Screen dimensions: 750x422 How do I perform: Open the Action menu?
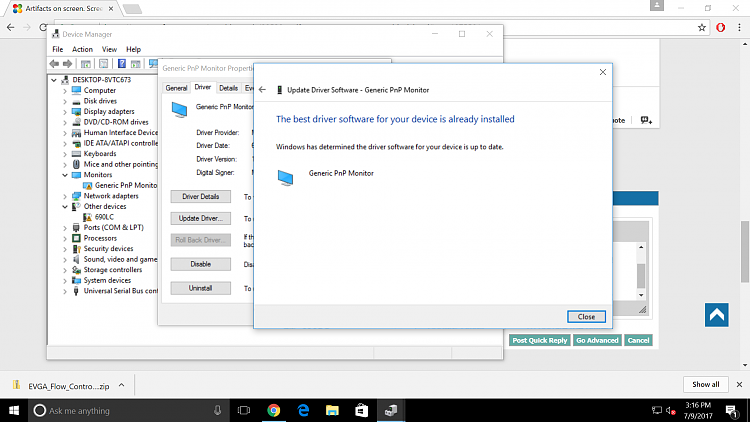pyautogui.click(x=82, y=49)
